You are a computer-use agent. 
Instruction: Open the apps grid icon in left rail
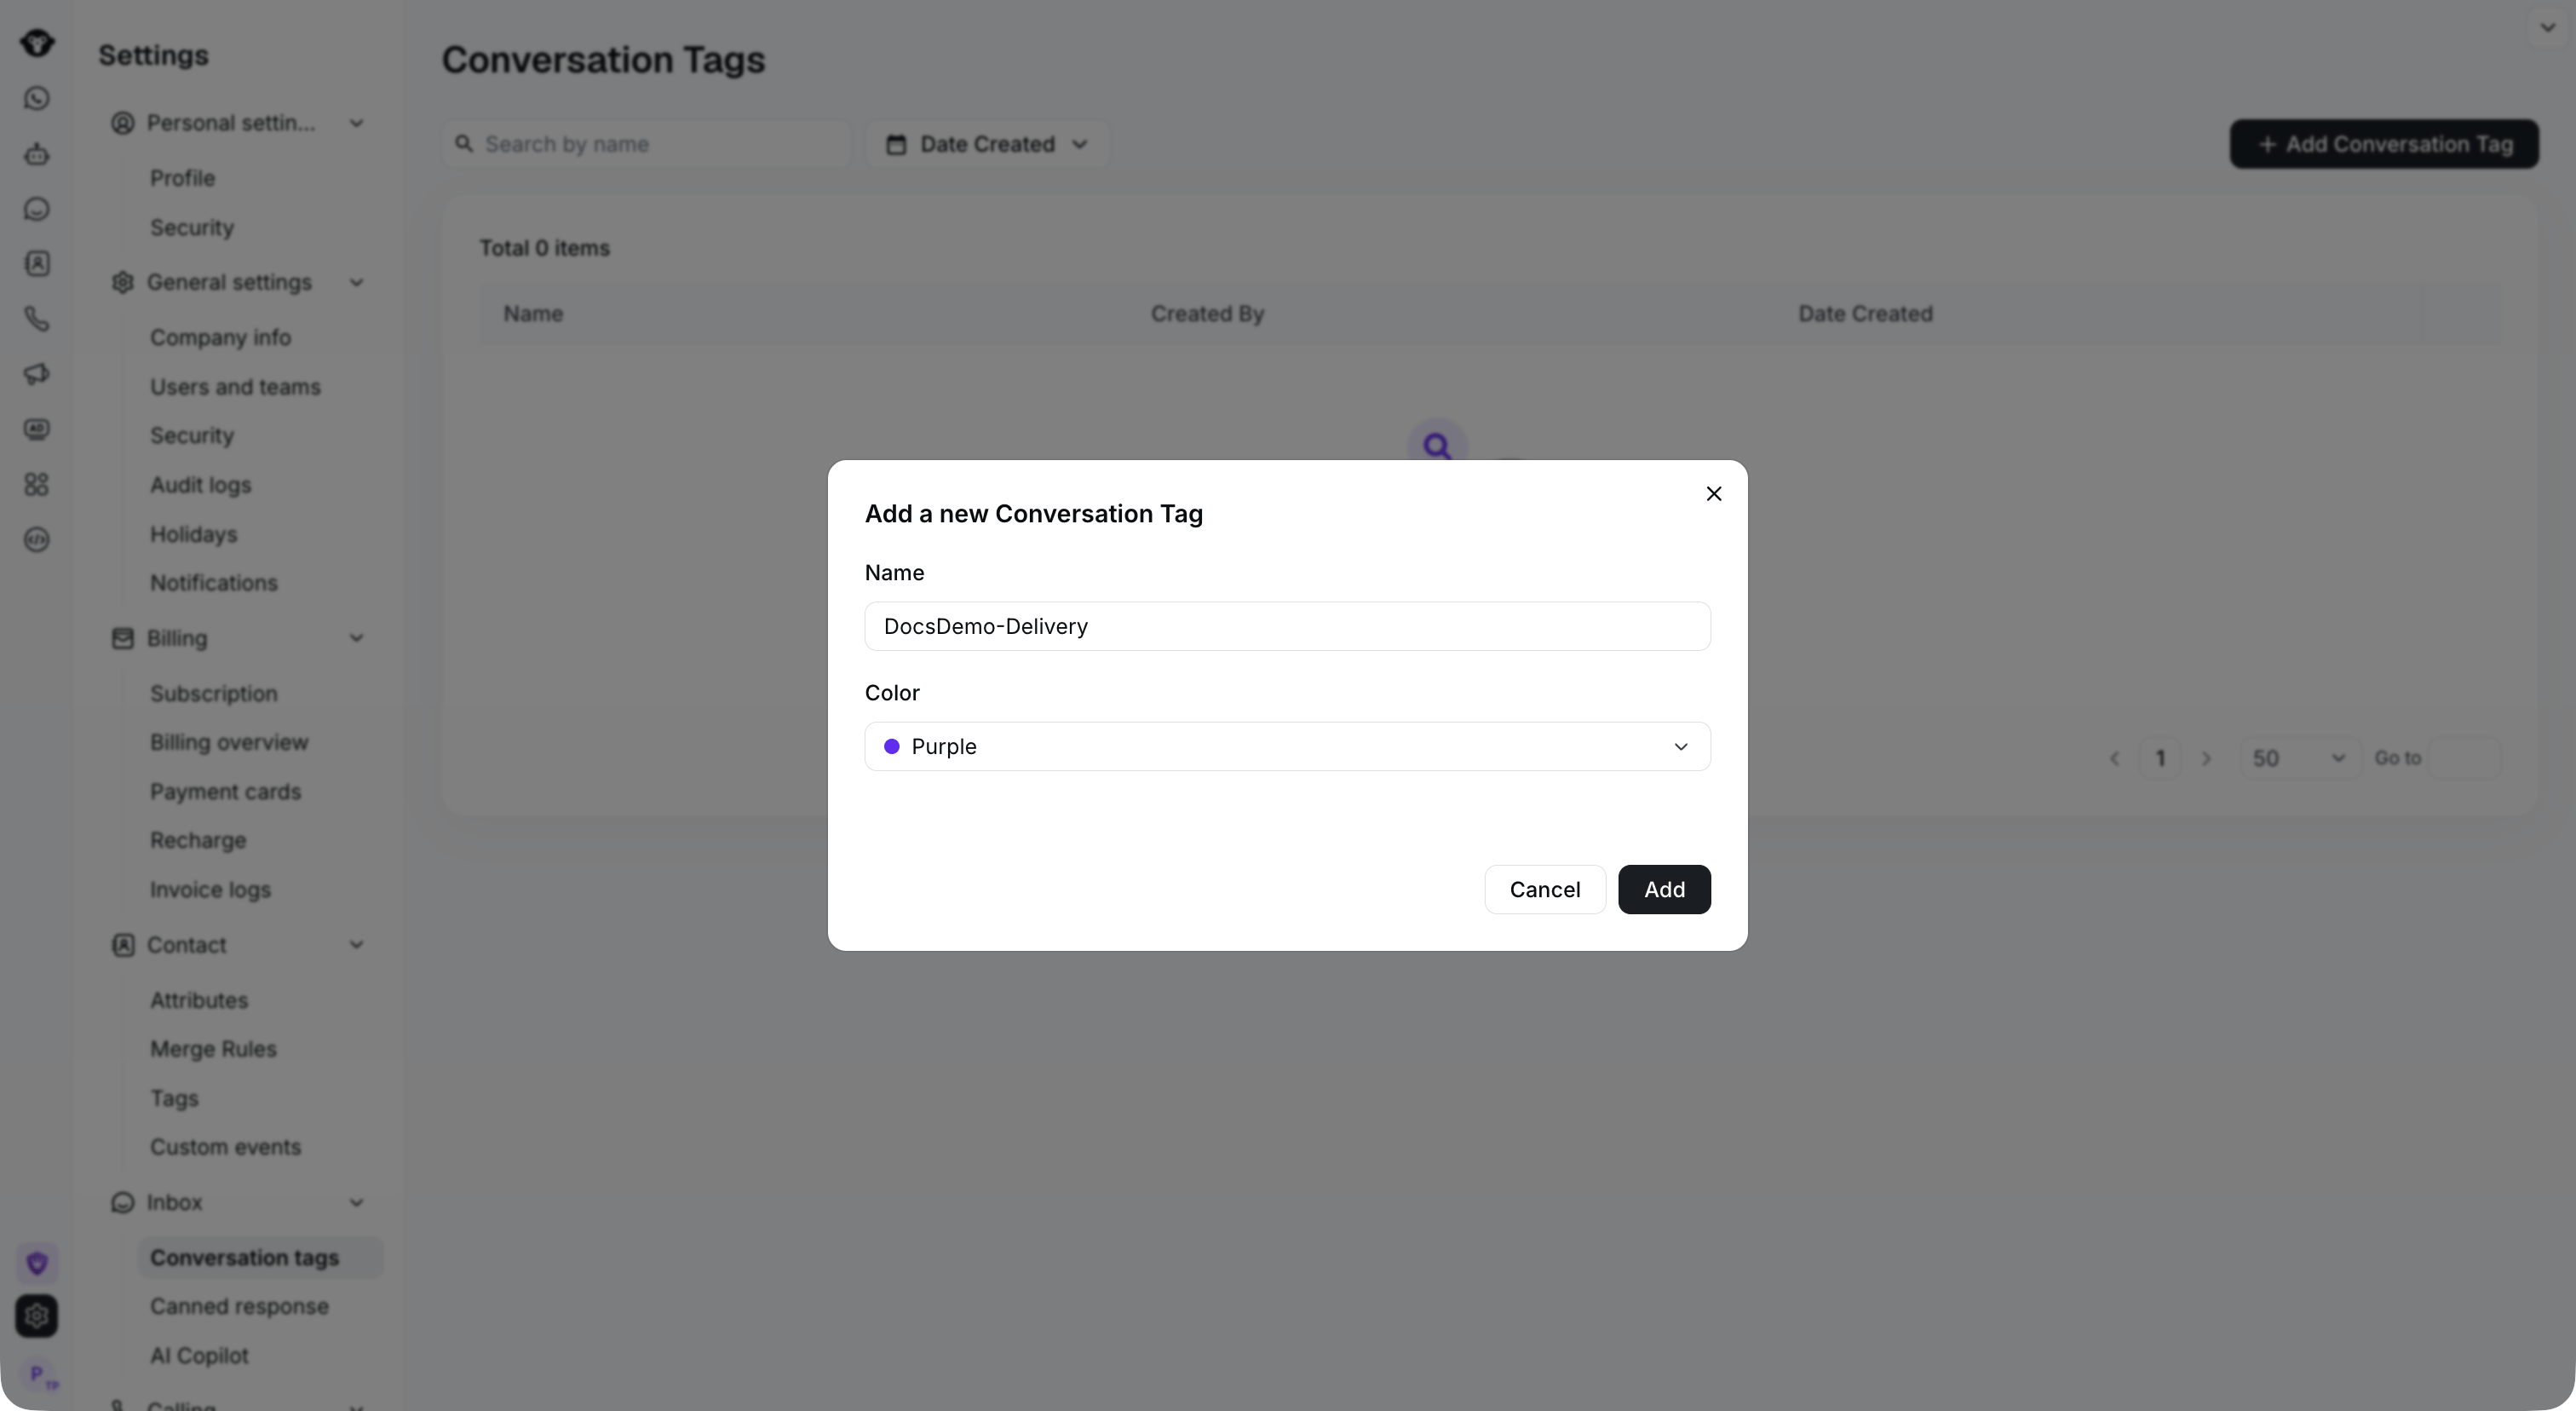37,484
